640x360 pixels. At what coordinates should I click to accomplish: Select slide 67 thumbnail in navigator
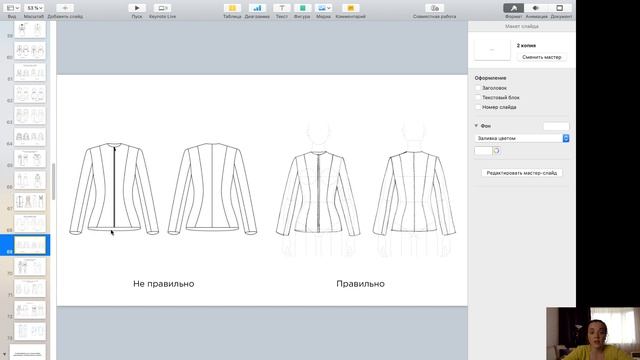30,202
